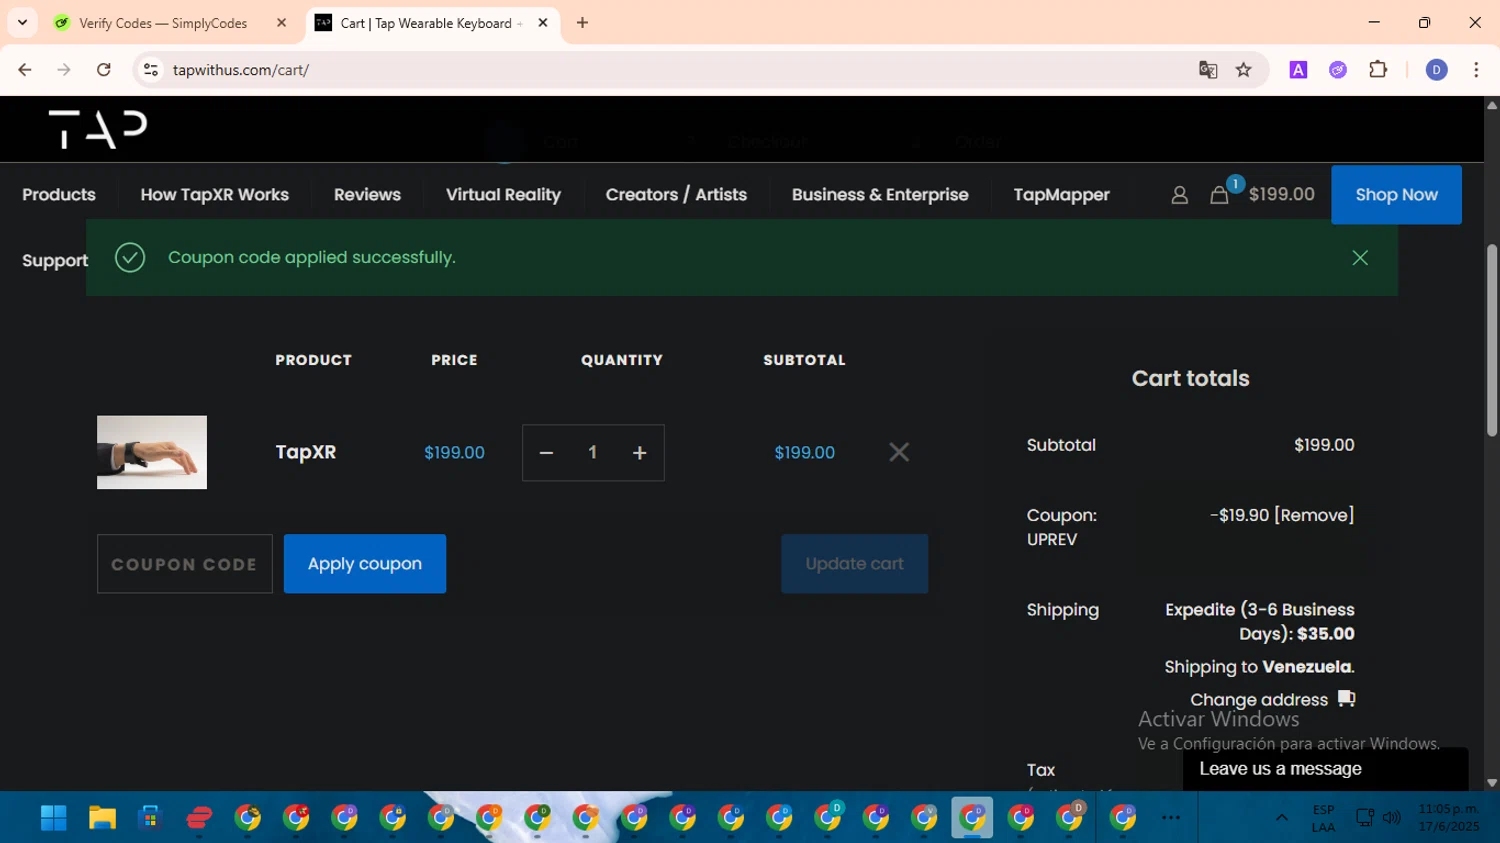
Task: Open the Products menu
Action: pos(59,195)
